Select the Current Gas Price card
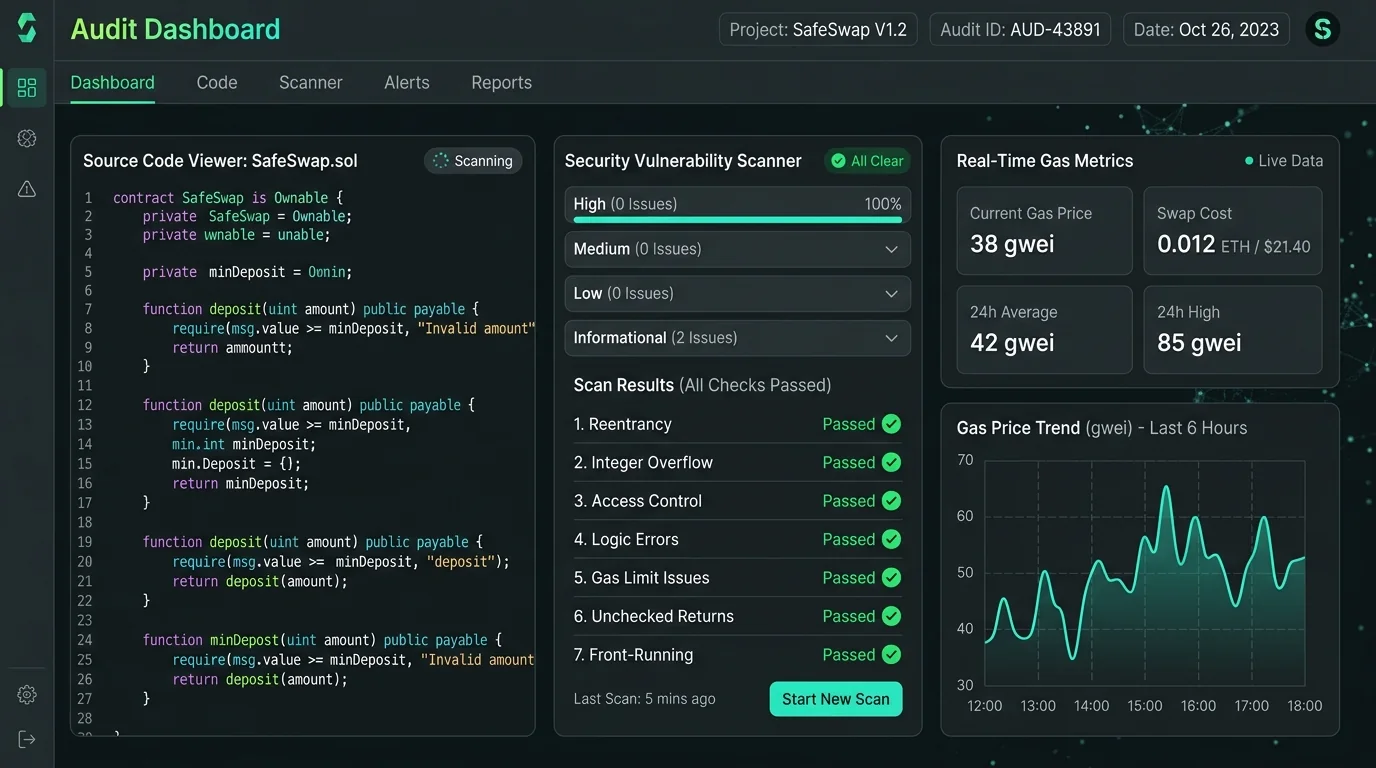Screen dimensions: 1376x768 1044,231
